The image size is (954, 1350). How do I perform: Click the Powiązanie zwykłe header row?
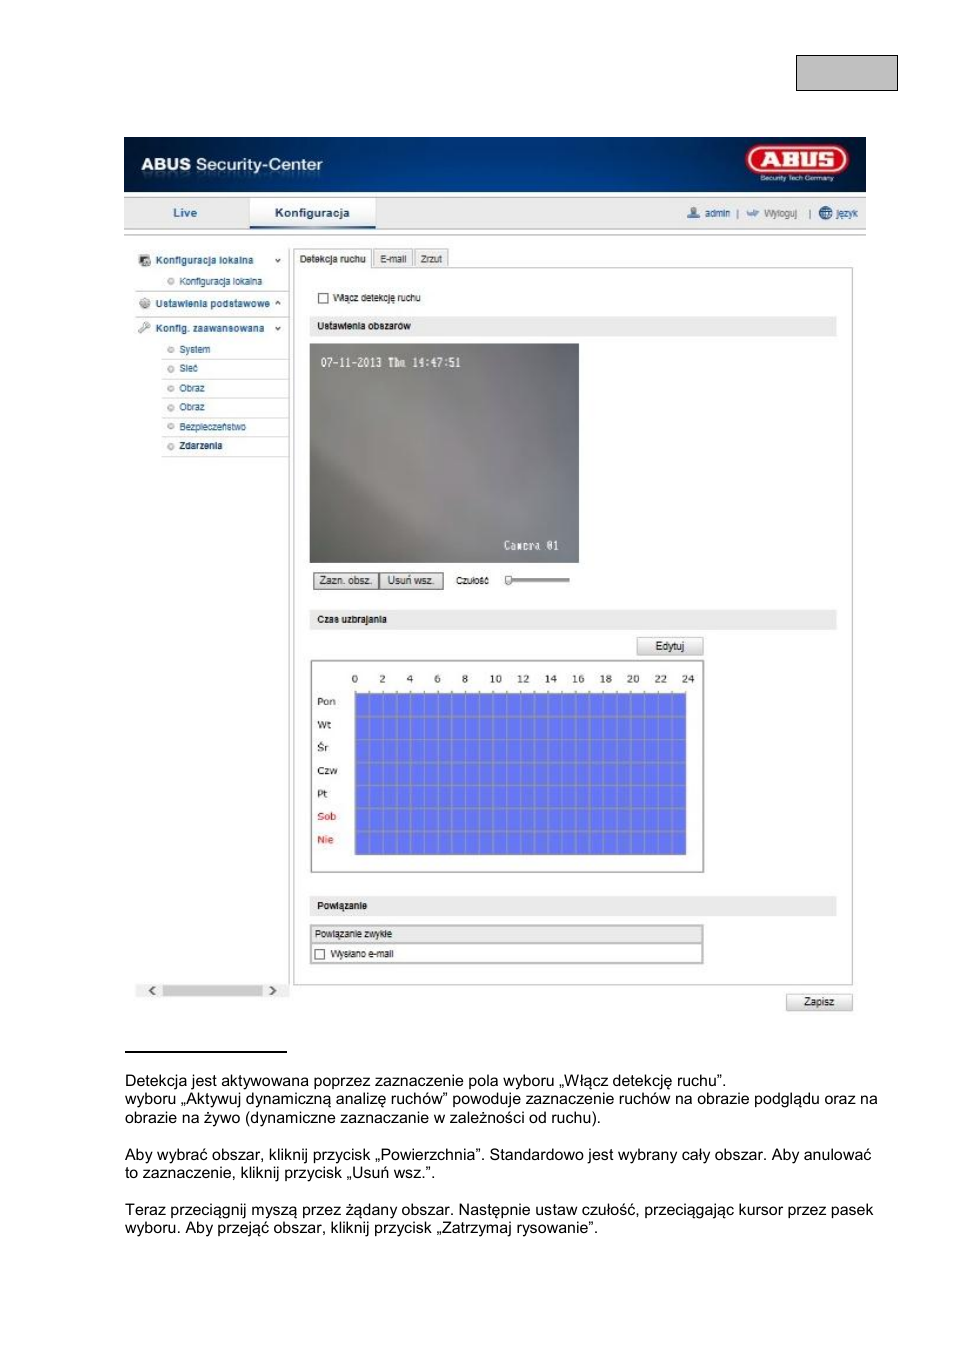click(x=507, y=934)
